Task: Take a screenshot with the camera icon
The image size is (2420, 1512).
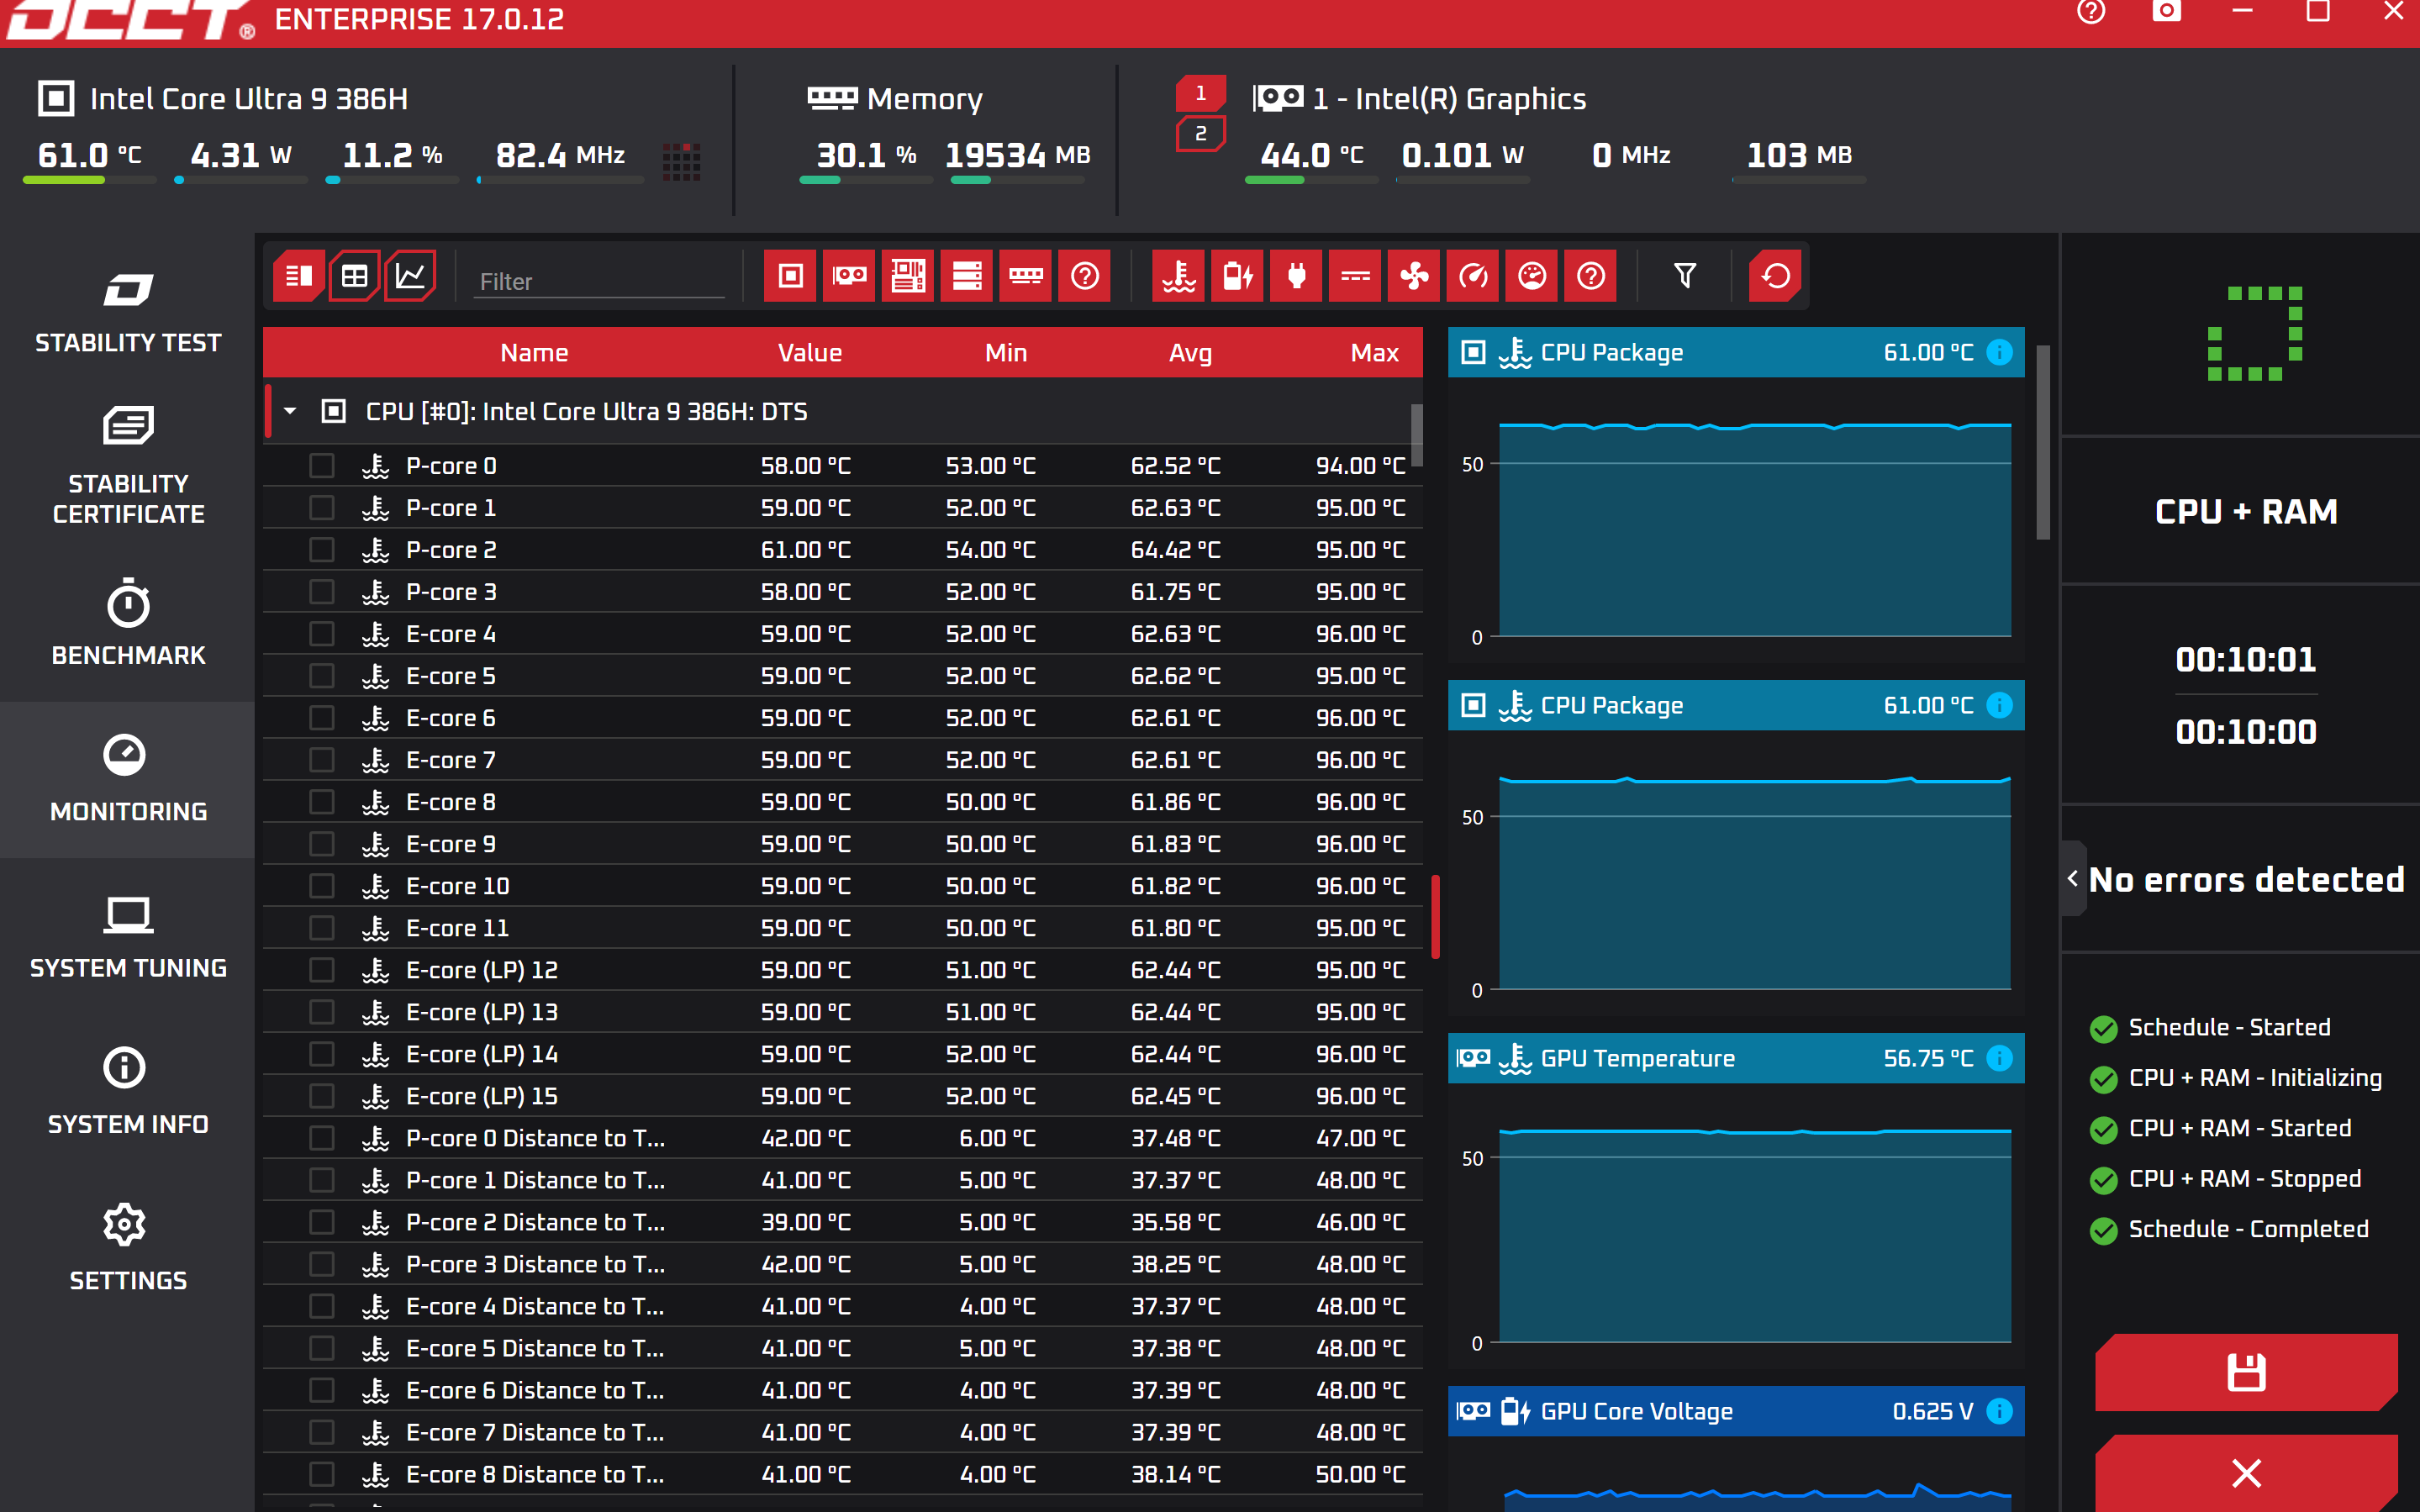Action: pos(2166,12)
